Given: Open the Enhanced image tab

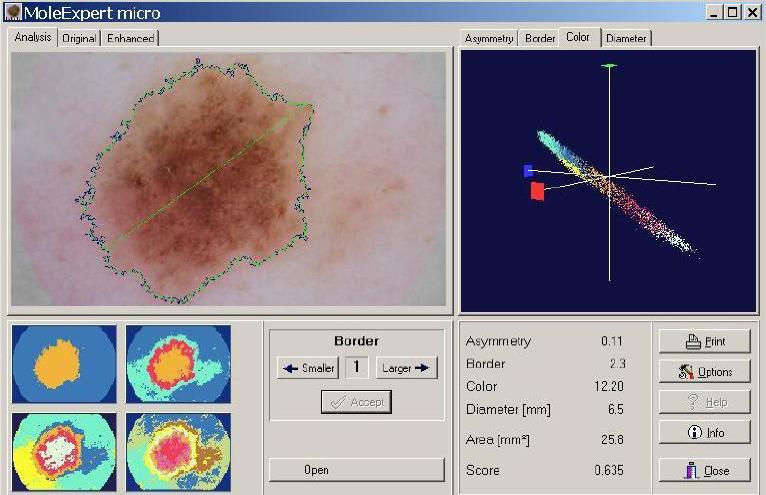Looking at the screenshot, I should click(x=131, y=38).
